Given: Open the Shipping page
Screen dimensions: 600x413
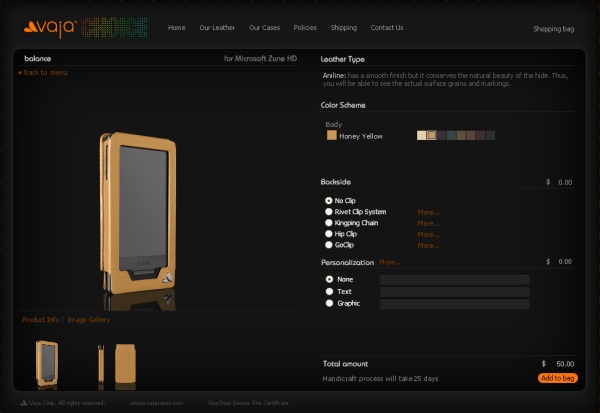Looking at the screenshot, I should [x=344, y=28].
